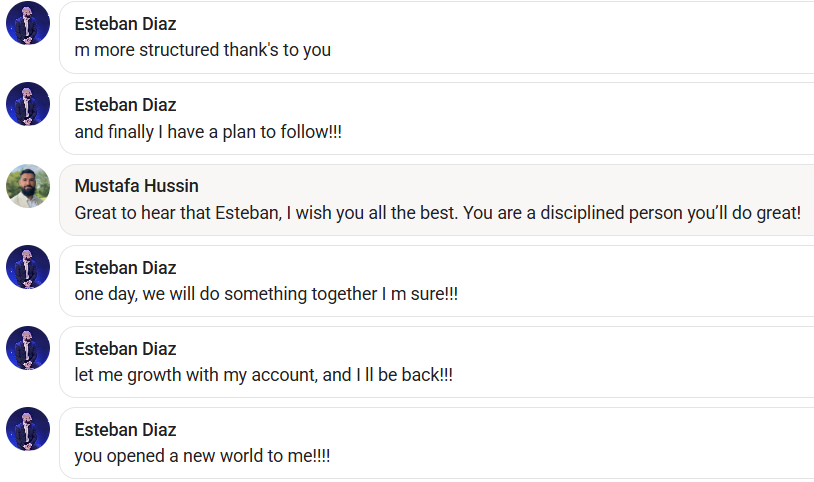The image size is (814, 482).
Task: Select message "you opened a new world to me!!!!"
Action: pyautogui.click(x=202, y=456)
